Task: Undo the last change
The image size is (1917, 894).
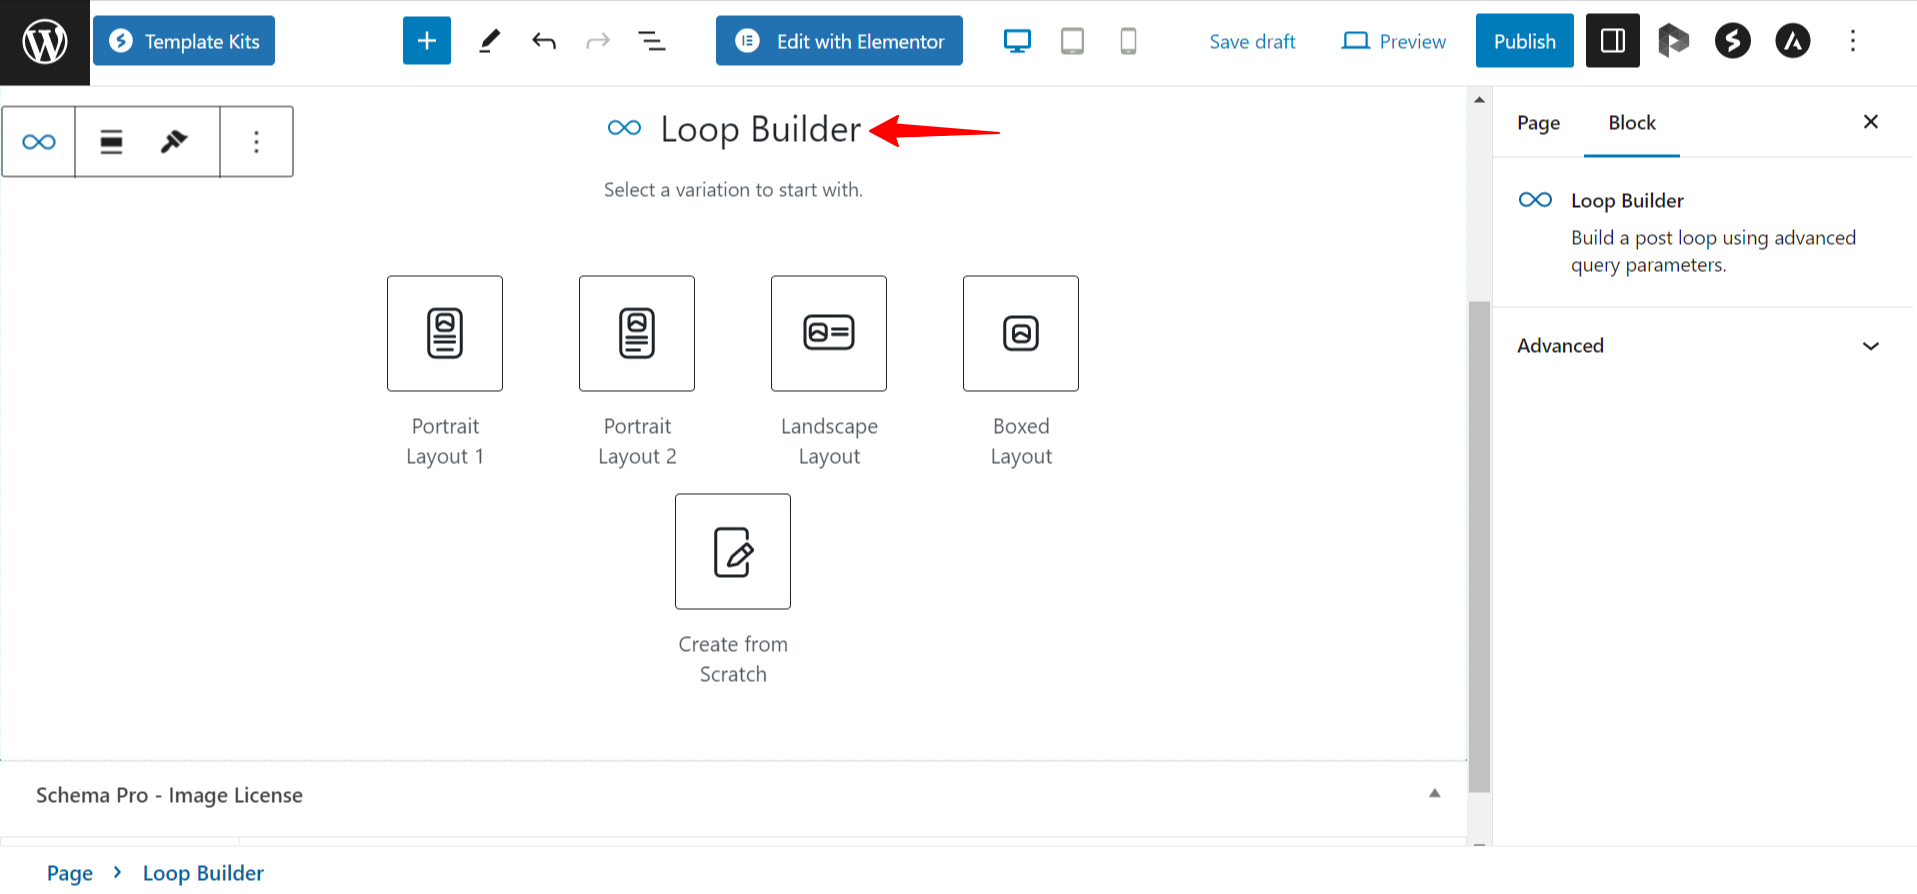Action: (x=544, y=41)
